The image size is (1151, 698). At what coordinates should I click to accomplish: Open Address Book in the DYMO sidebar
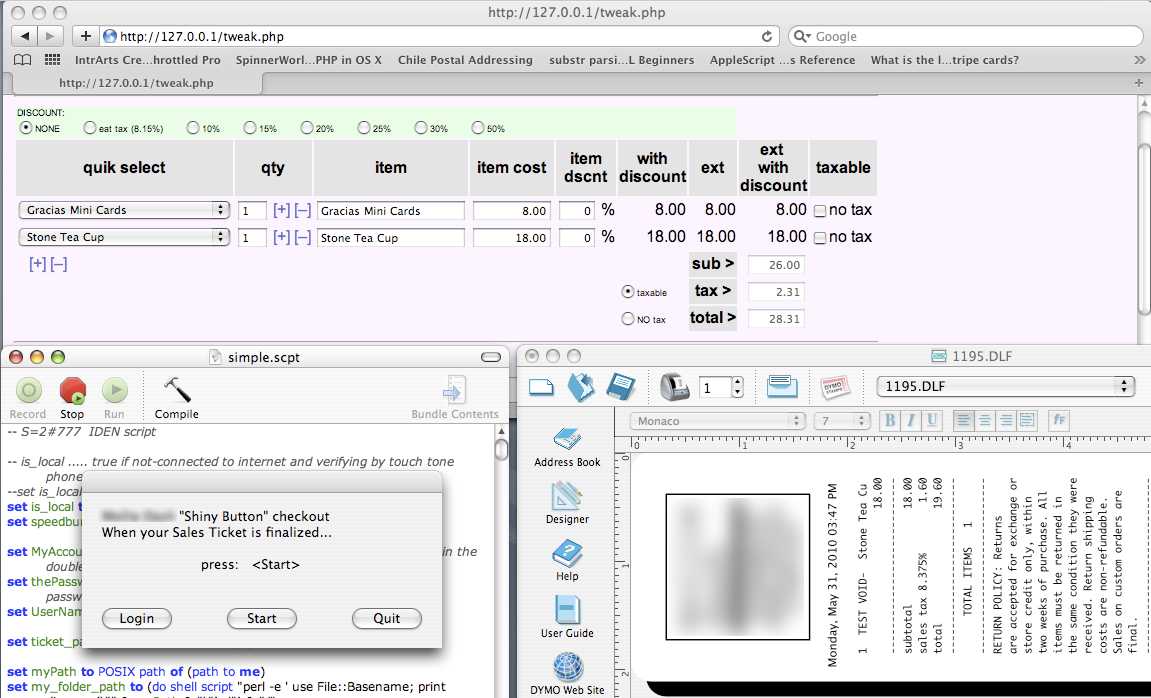coord(567,447)
